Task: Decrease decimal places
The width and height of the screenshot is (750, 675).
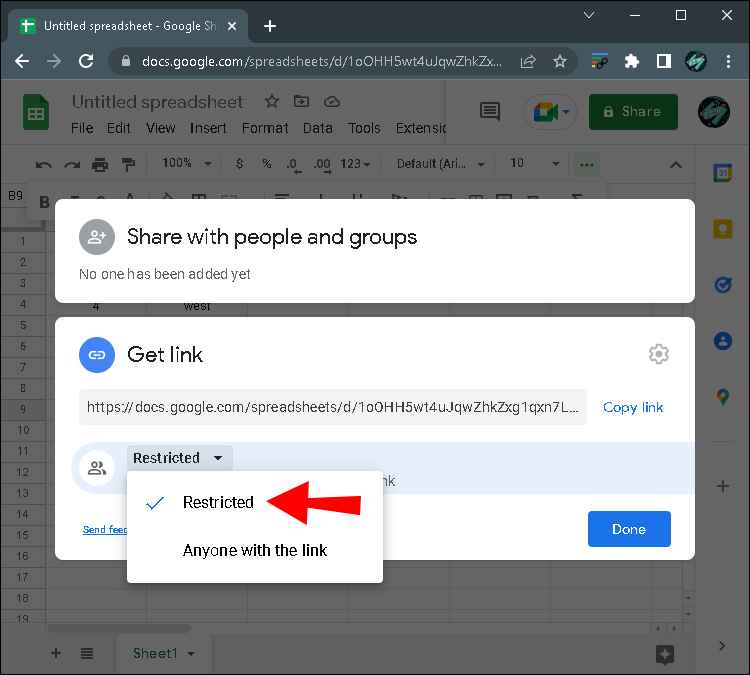Action: coord(294,165)
